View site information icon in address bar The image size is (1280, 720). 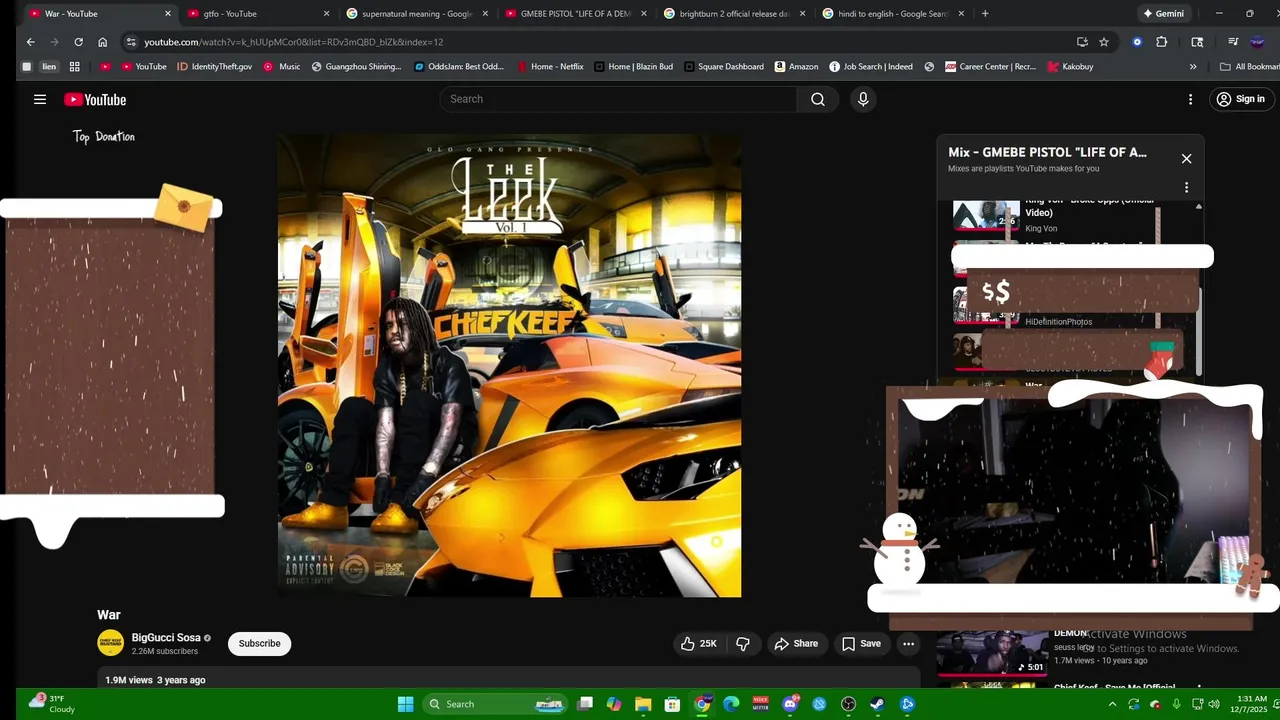tap(130, 42)
